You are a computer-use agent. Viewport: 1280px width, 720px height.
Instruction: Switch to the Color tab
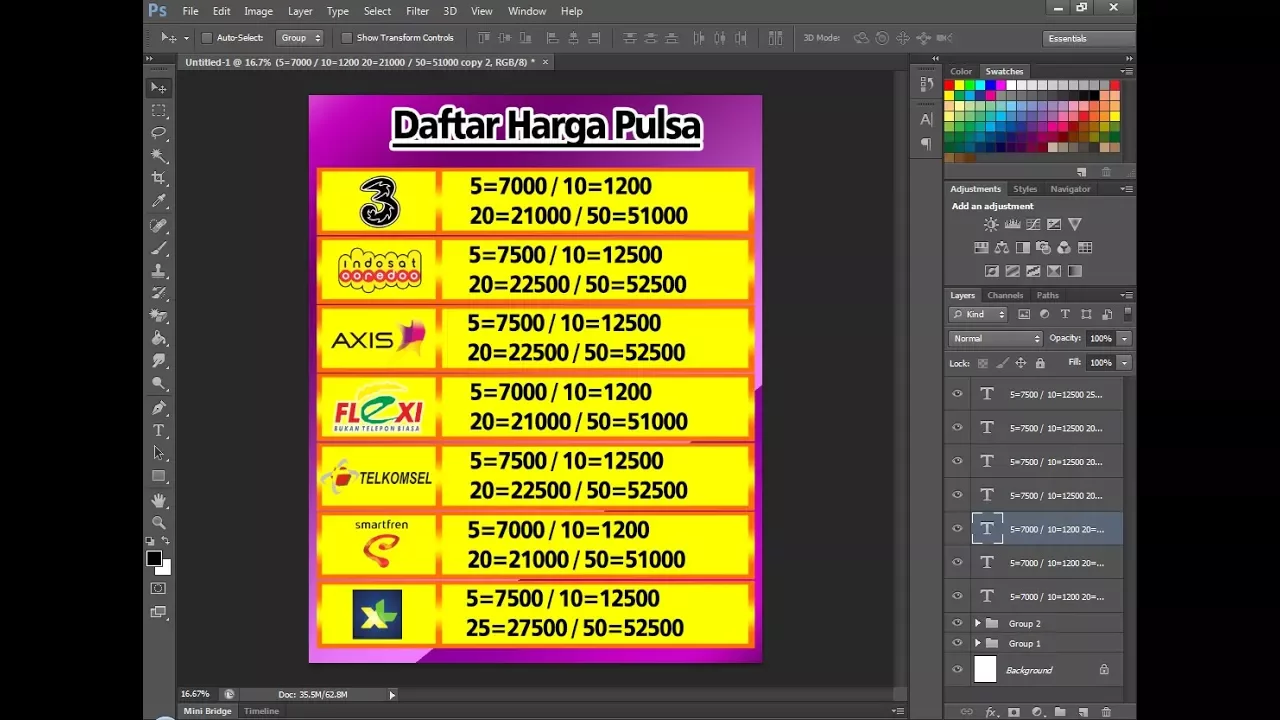(x=961, y=71)
